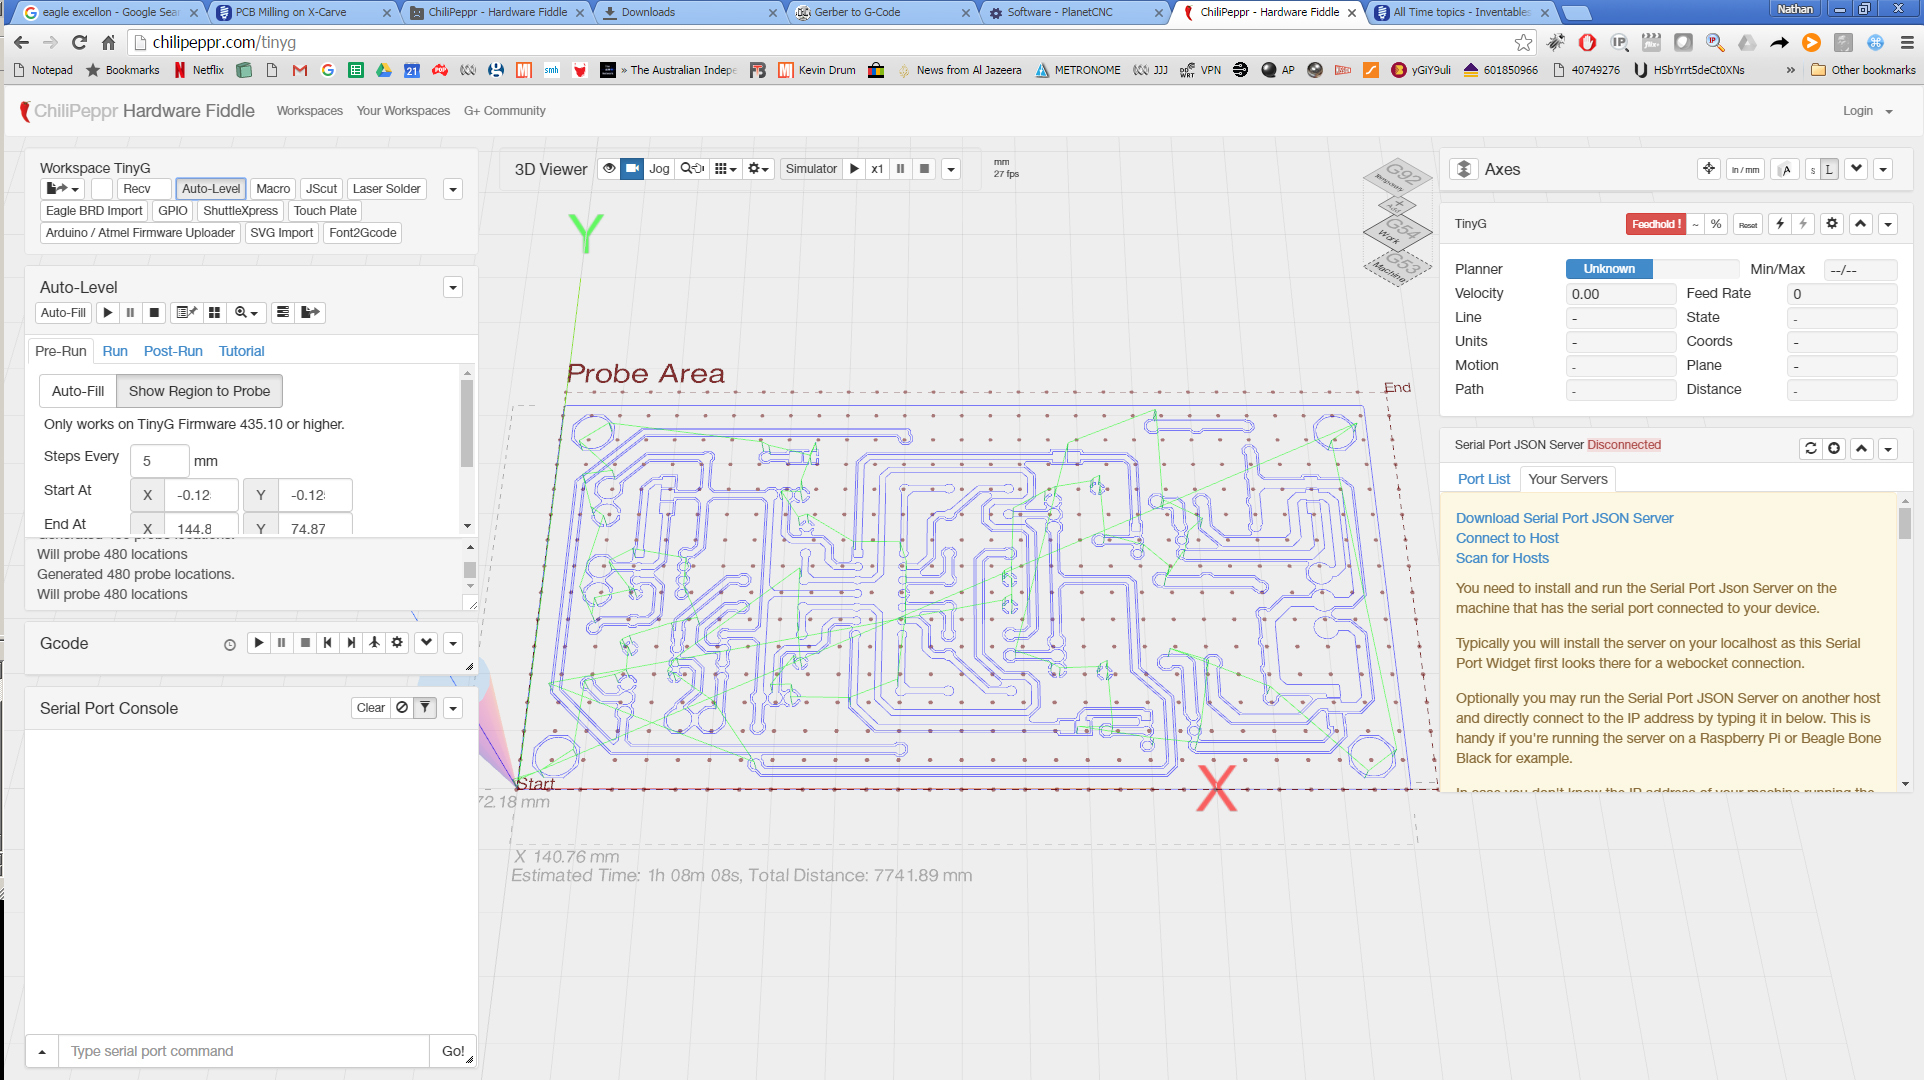Click Download Serial Port JSON Server link
1924x1080 pixels.
[x=1564, y=518]
